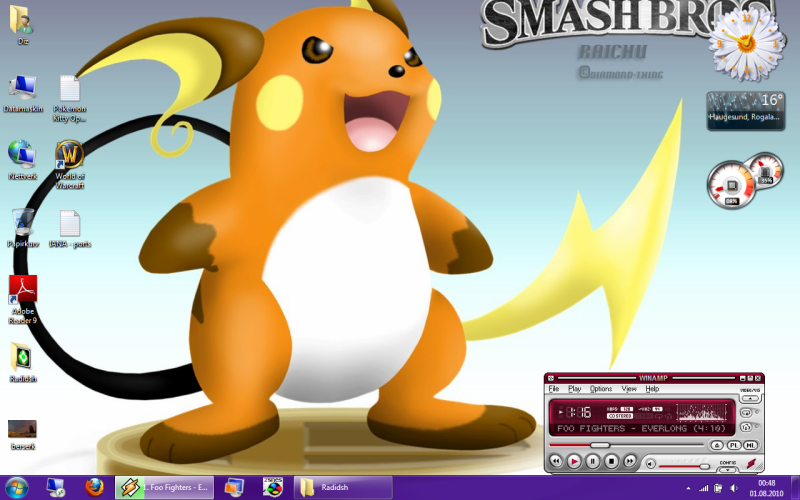Launch World of Warcraft shortcut

(x=70, y=165)
